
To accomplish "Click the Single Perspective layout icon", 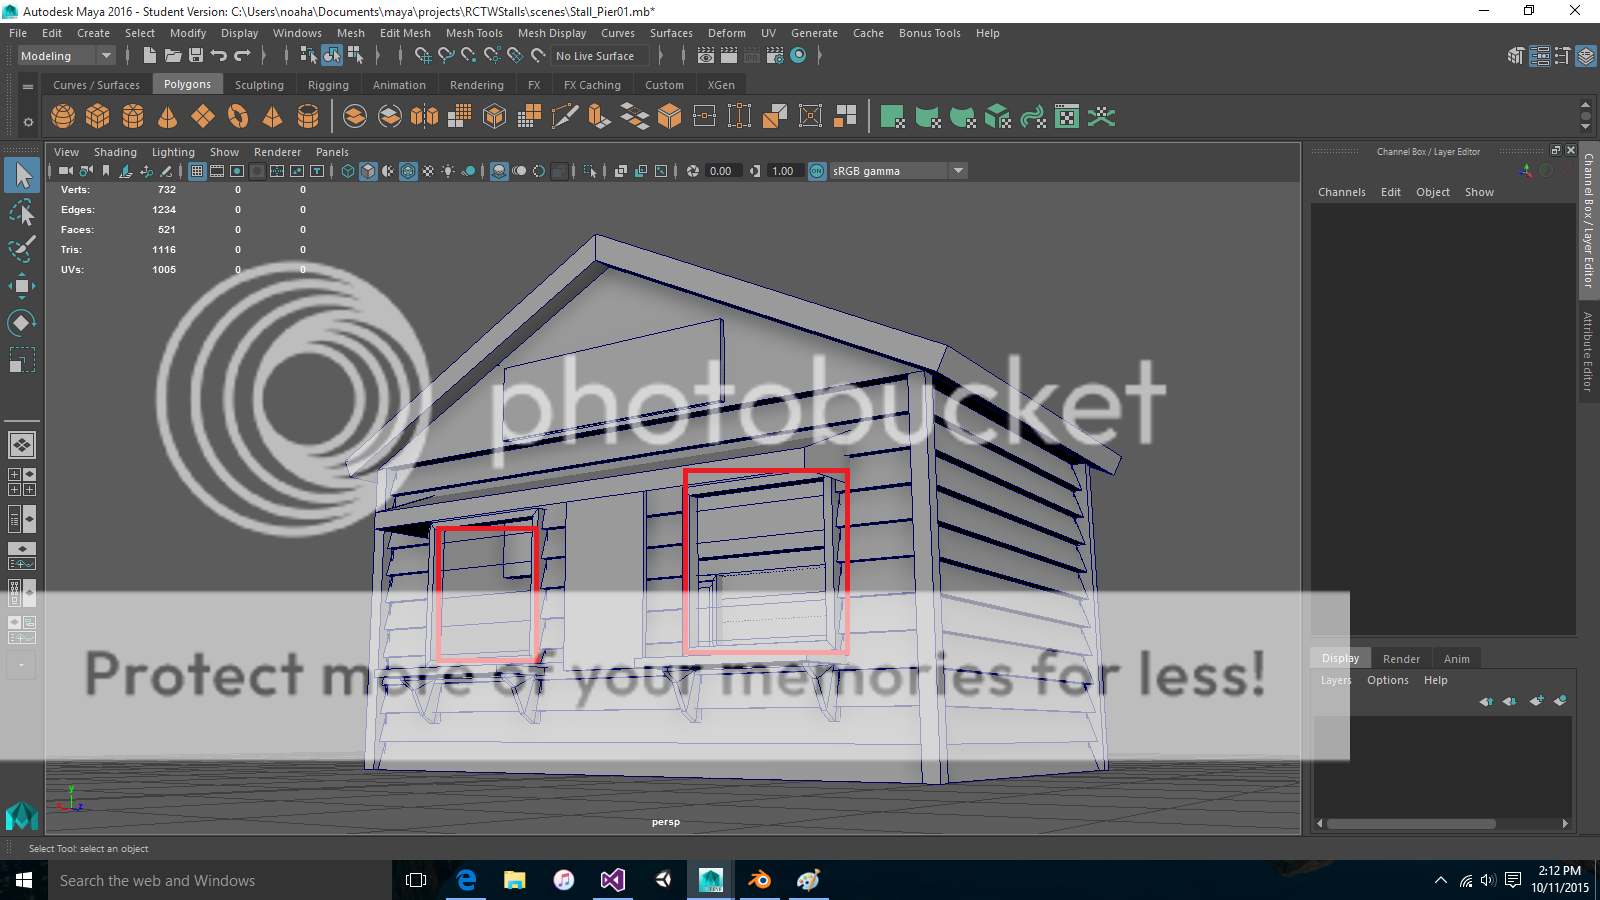I will (22, 444).
